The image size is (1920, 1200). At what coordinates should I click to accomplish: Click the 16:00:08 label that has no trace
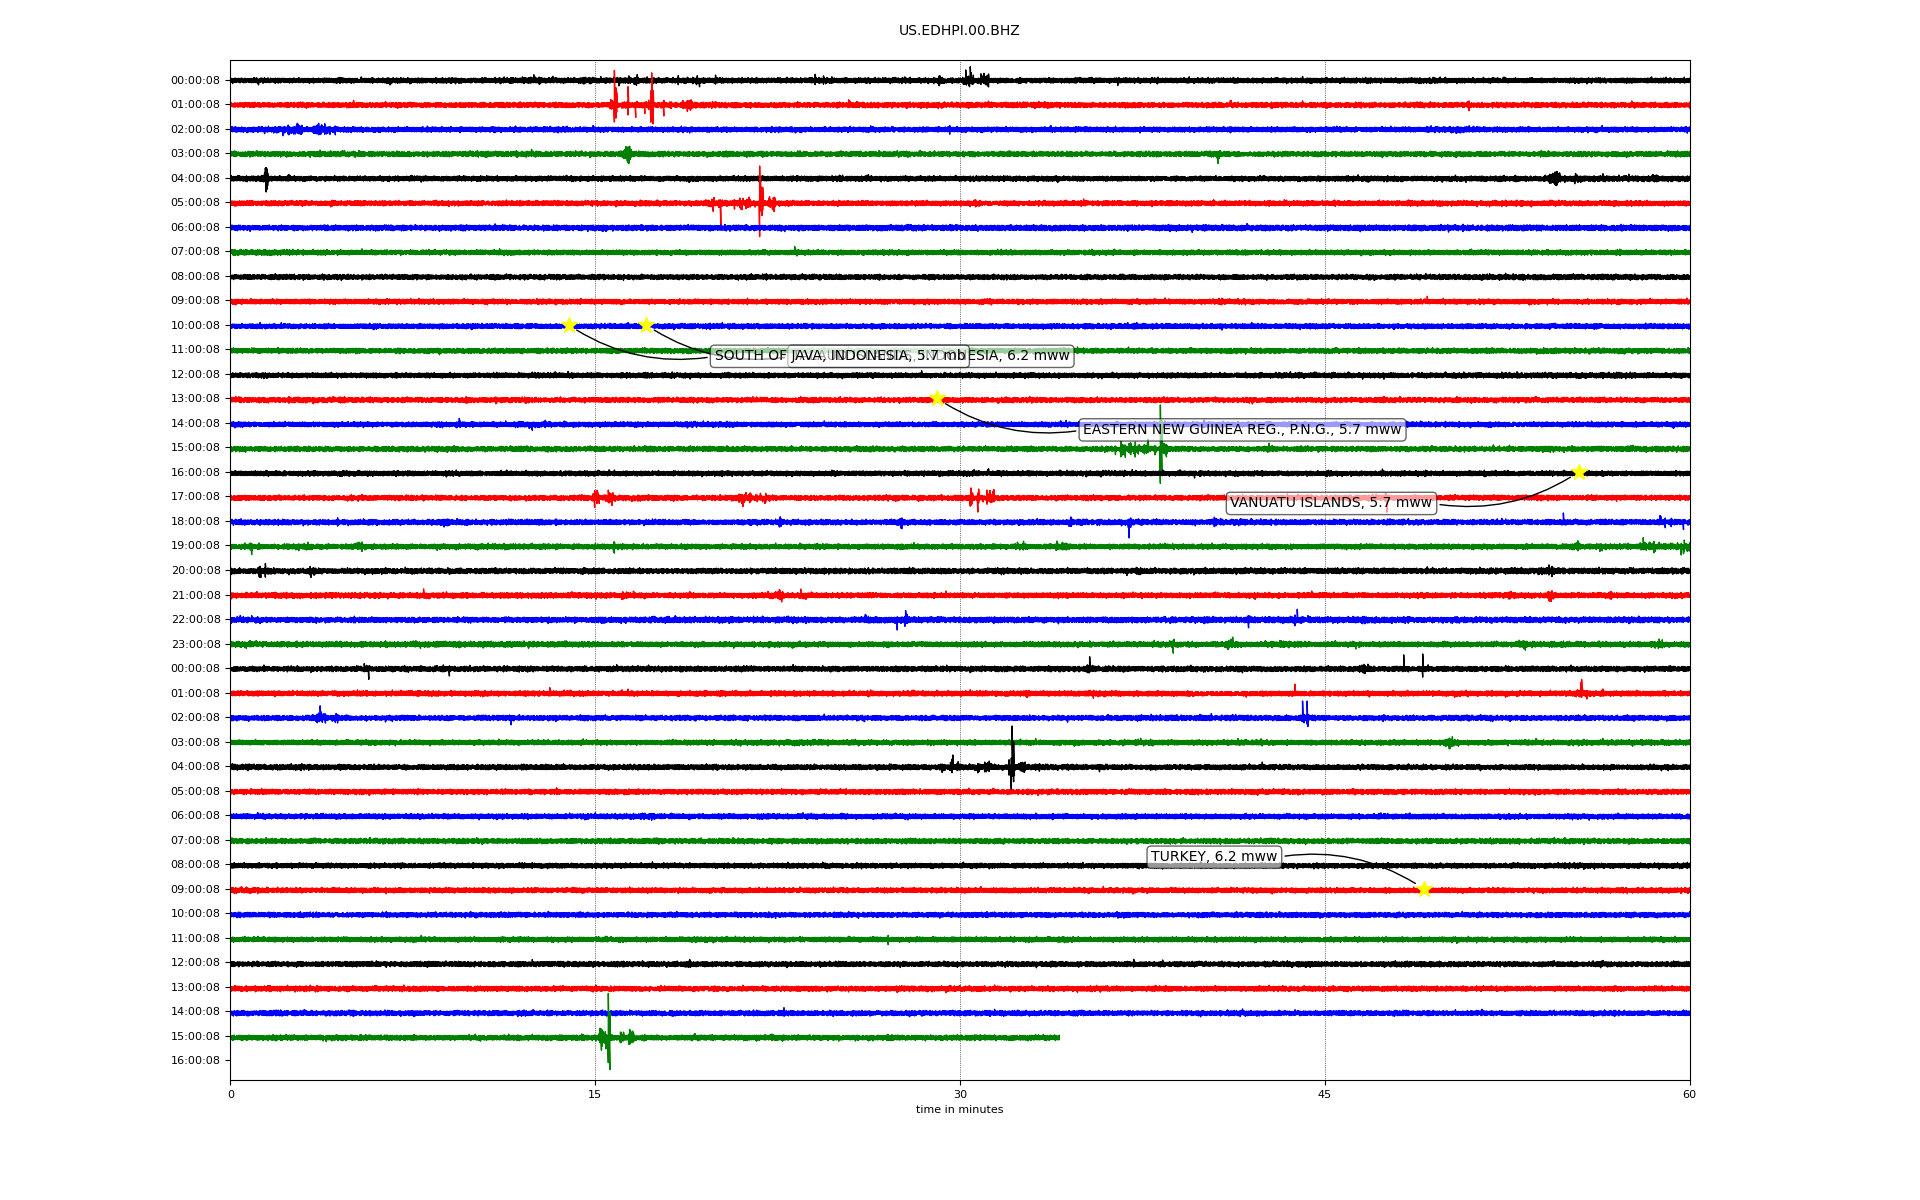(195, 1060)
